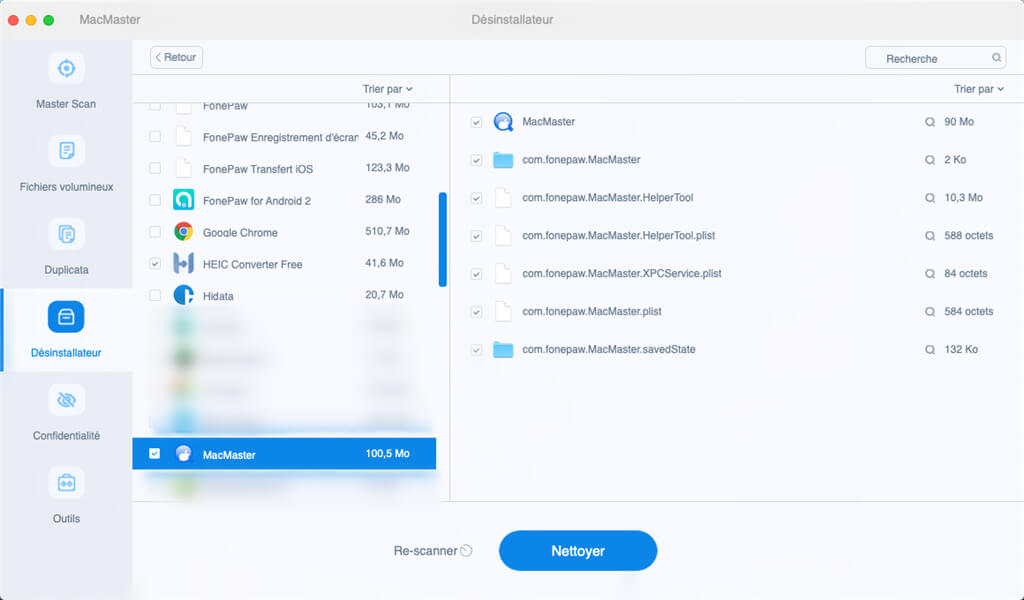This screenshot has width=1024, height=600.
Task: Click the com.fonepaw.MacMaster folder icon
Action: pos(503,159)
